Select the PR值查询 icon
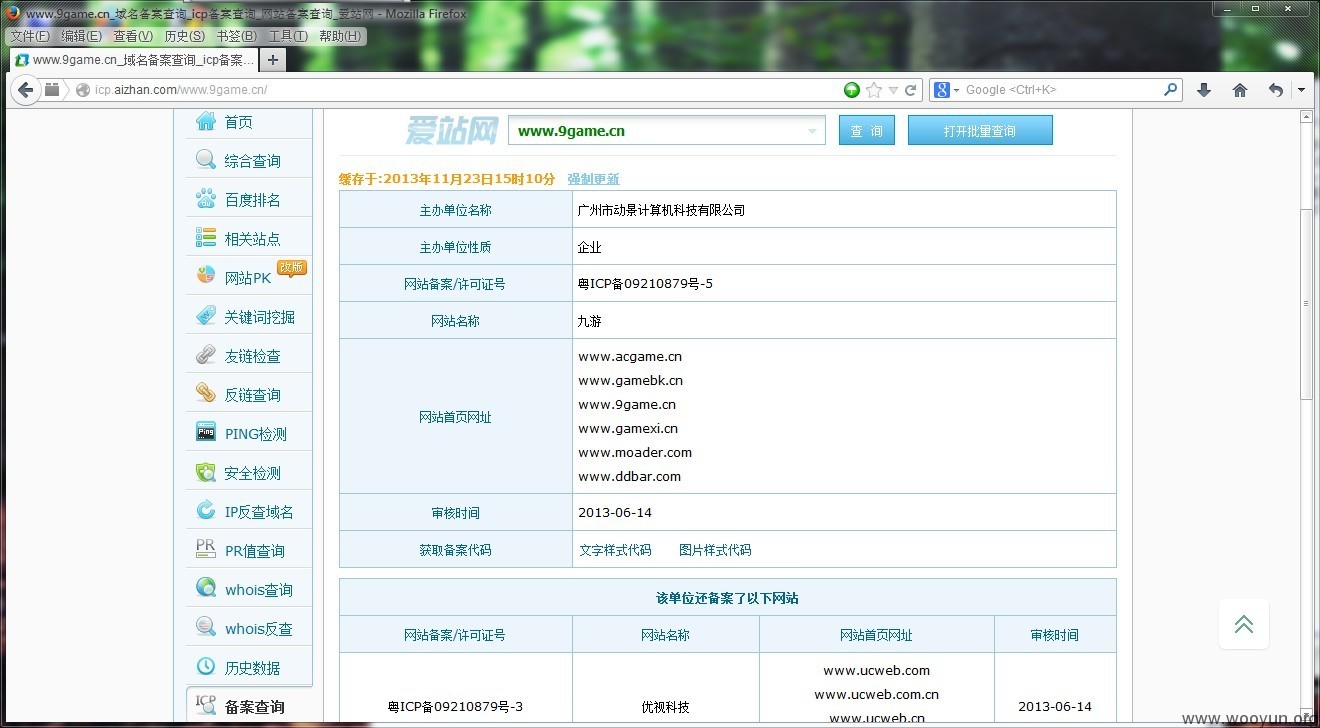Screen dimensions: 1320x728 206,549
